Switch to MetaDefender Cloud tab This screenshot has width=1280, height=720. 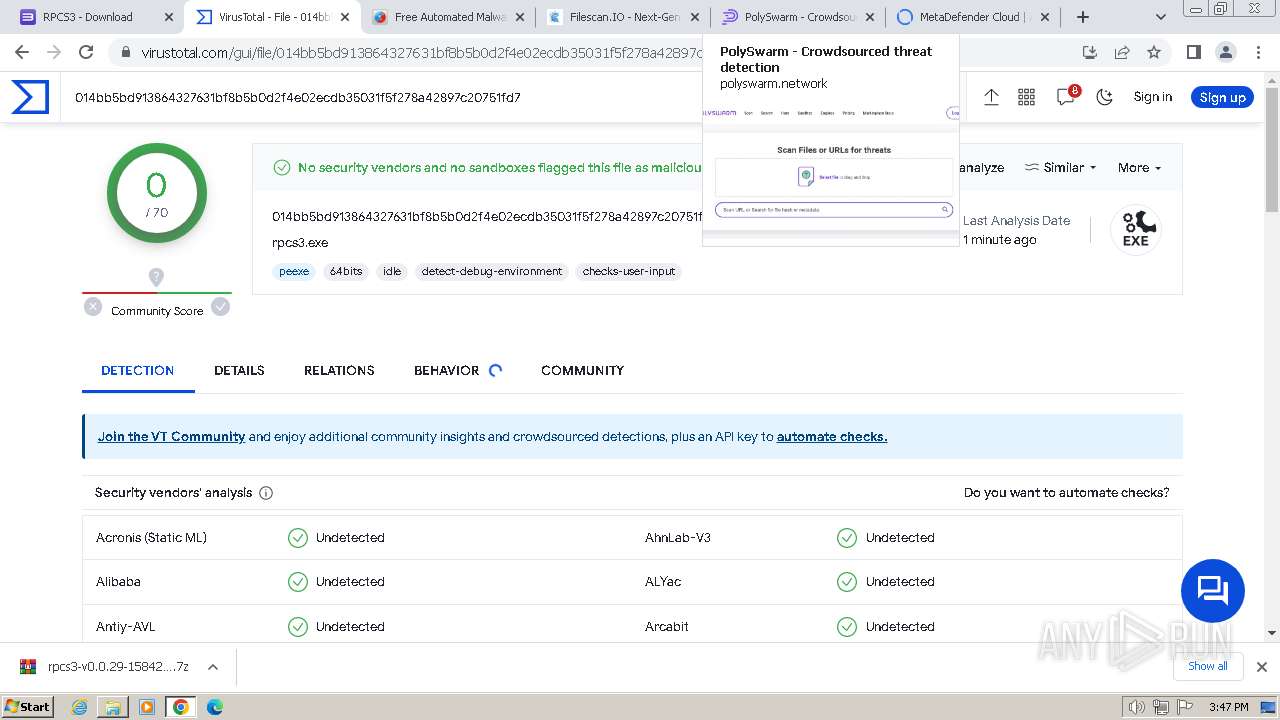(974, 17)
